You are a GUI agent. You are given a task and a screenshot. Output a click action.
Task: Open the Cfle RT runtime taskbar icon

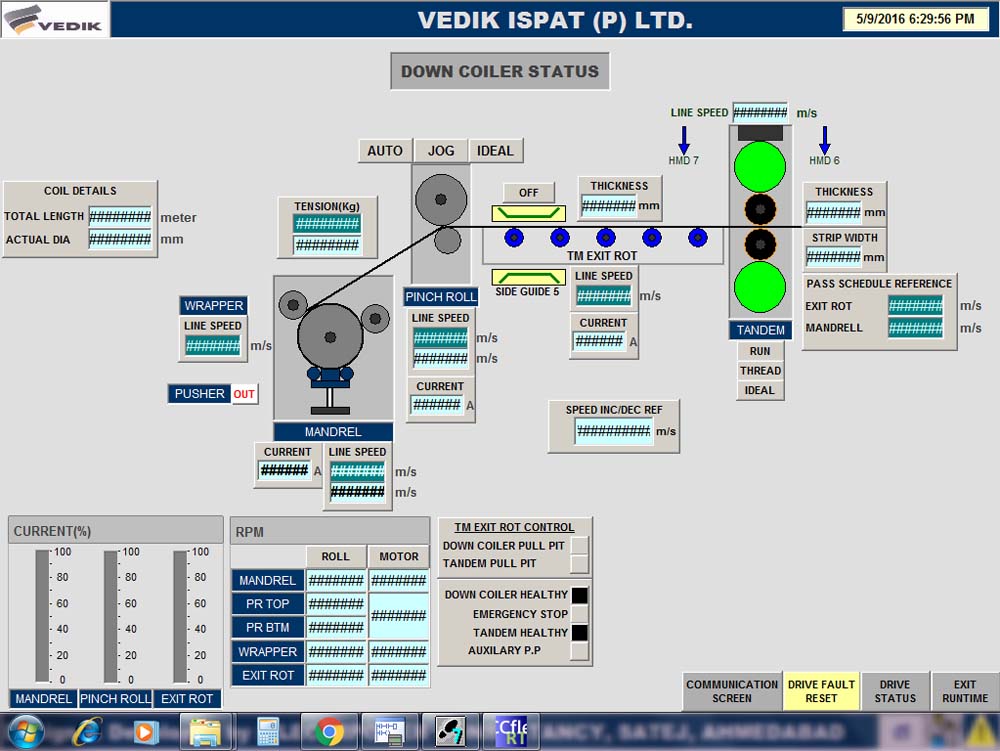point(512,731)
